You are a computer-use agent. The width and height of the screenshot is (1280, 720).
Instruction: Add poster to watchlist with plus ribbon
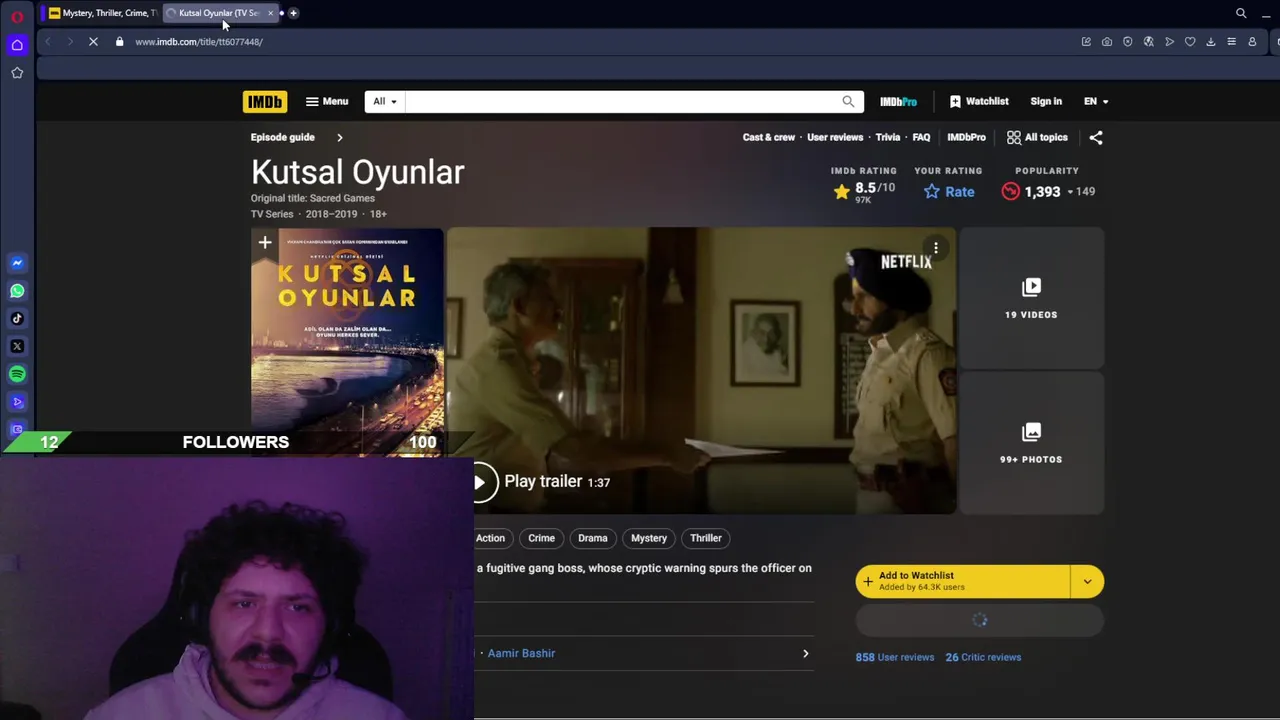pyautogui.click(x=265, y=243)
